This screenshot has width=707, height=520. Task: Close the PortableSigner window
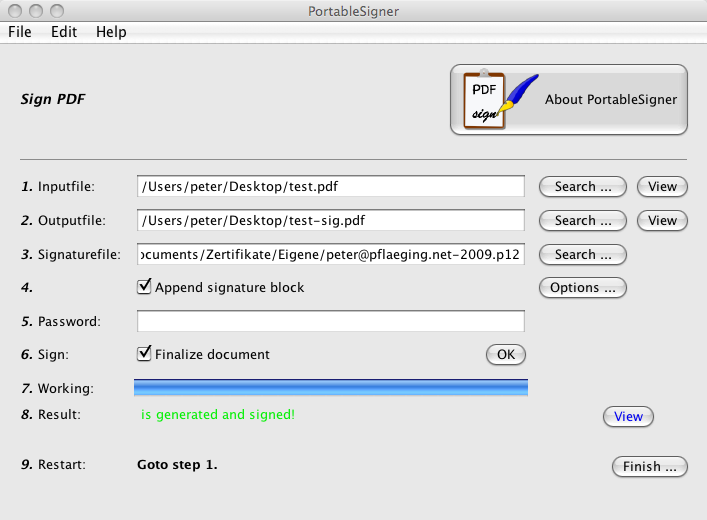tap(15, 10)
